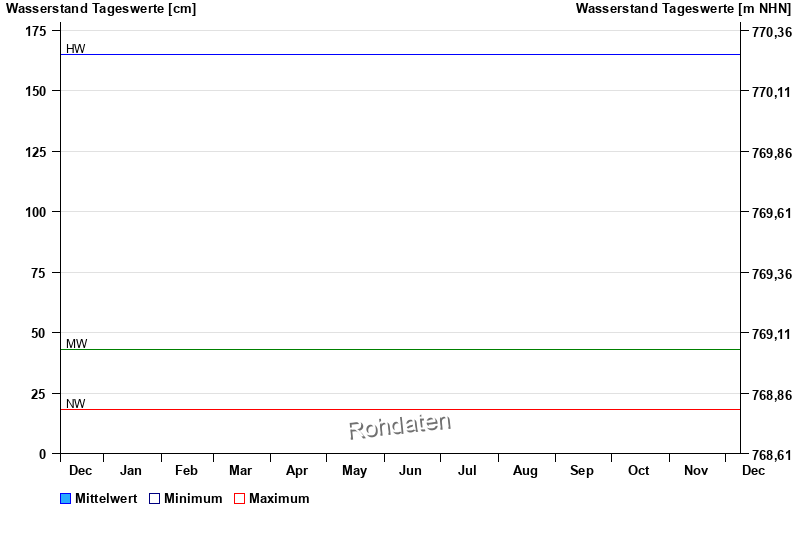Image resolution: width=800 pixels, height=550 pixels.
Task: Click the 769,61 value on right axis
Action: tap(771, 213)
